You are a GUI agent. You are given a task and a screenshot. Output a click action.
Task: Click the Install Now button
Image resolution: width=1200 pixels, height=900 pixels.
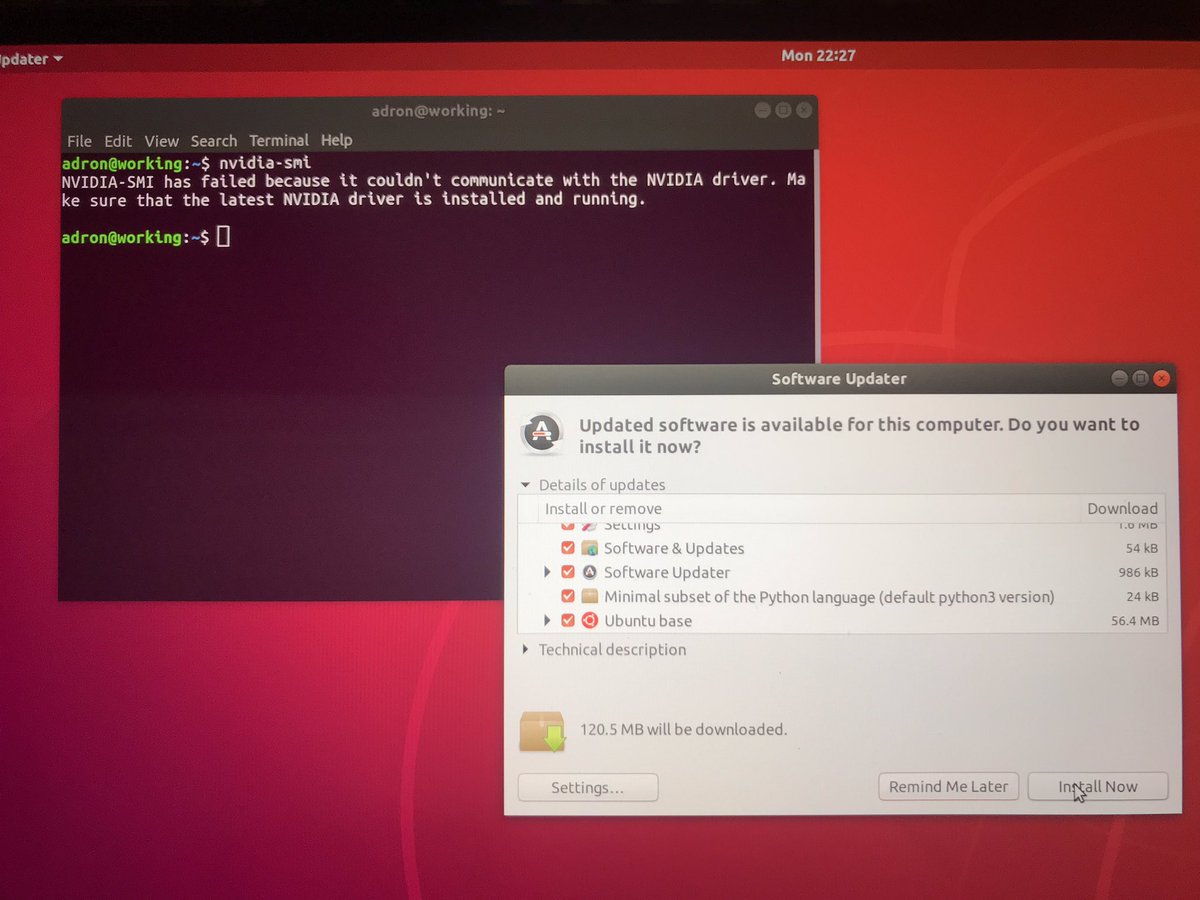point(1098,786)
